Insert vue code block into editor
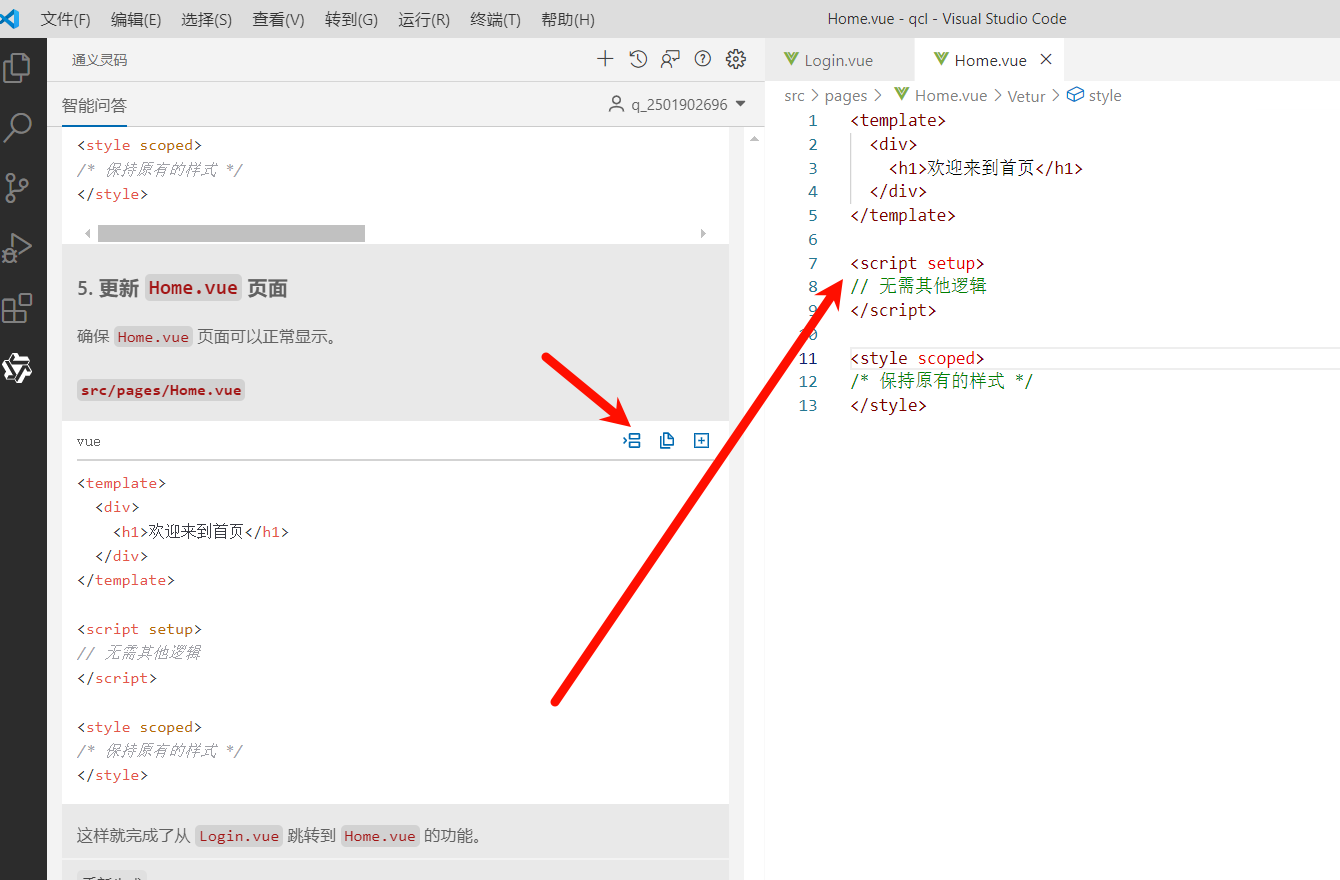This screenshot has width=1340, height=880. coord(632,440)
